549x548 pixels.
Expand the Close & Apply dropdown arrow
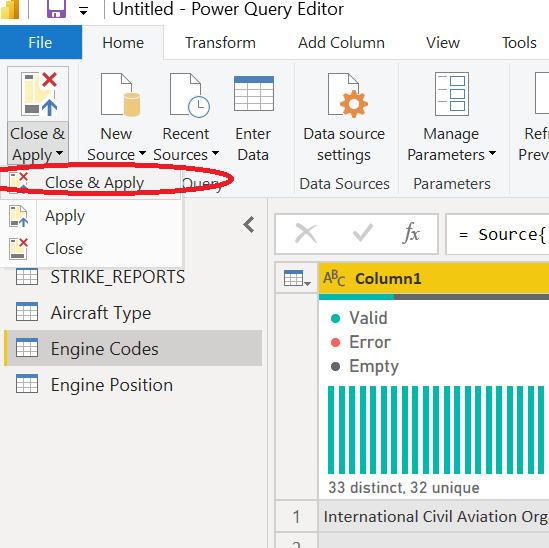click(60, 153)
